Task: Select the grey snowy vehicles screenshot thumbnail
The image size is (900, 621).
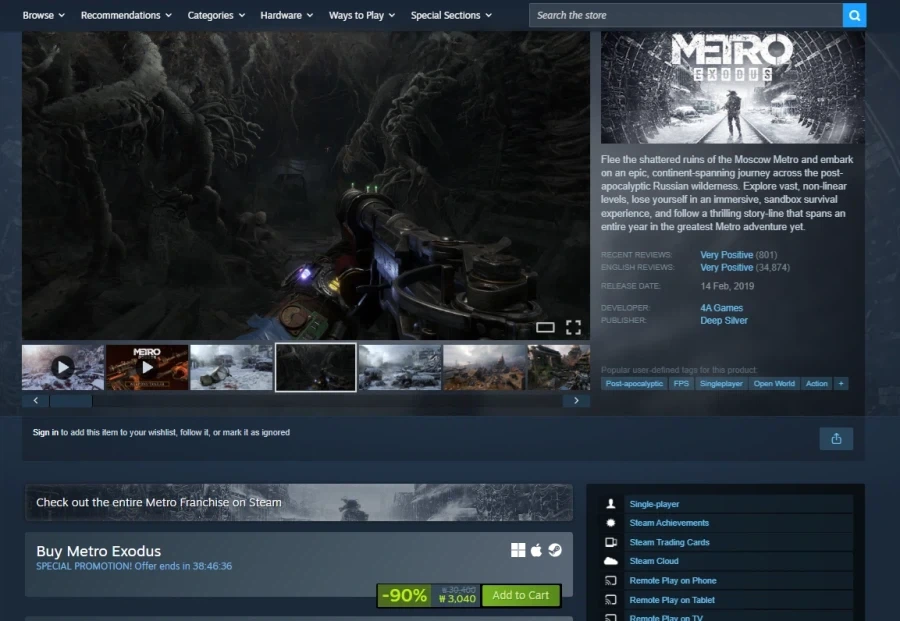Action: (400, 367)
